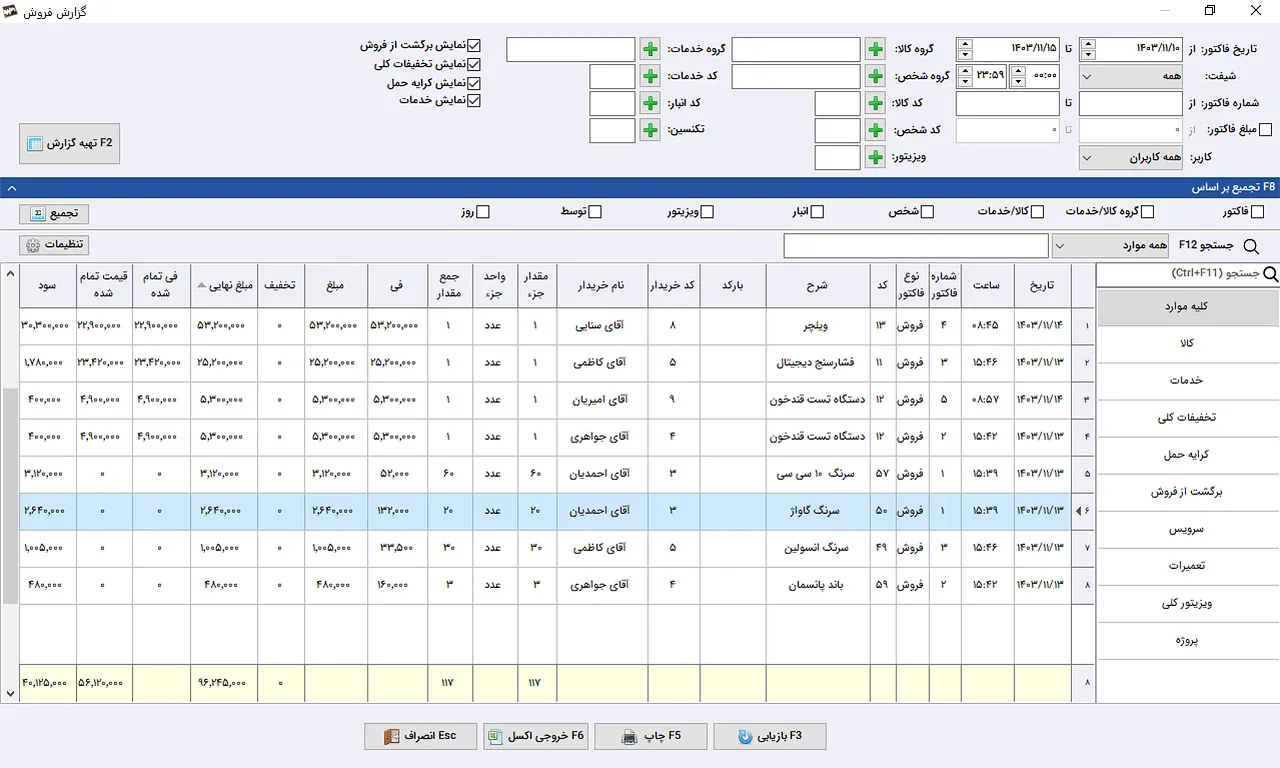Open the همه موارد search filter dropdown
Screen dimensions: 1280x768
click(x=1112, y=246)
